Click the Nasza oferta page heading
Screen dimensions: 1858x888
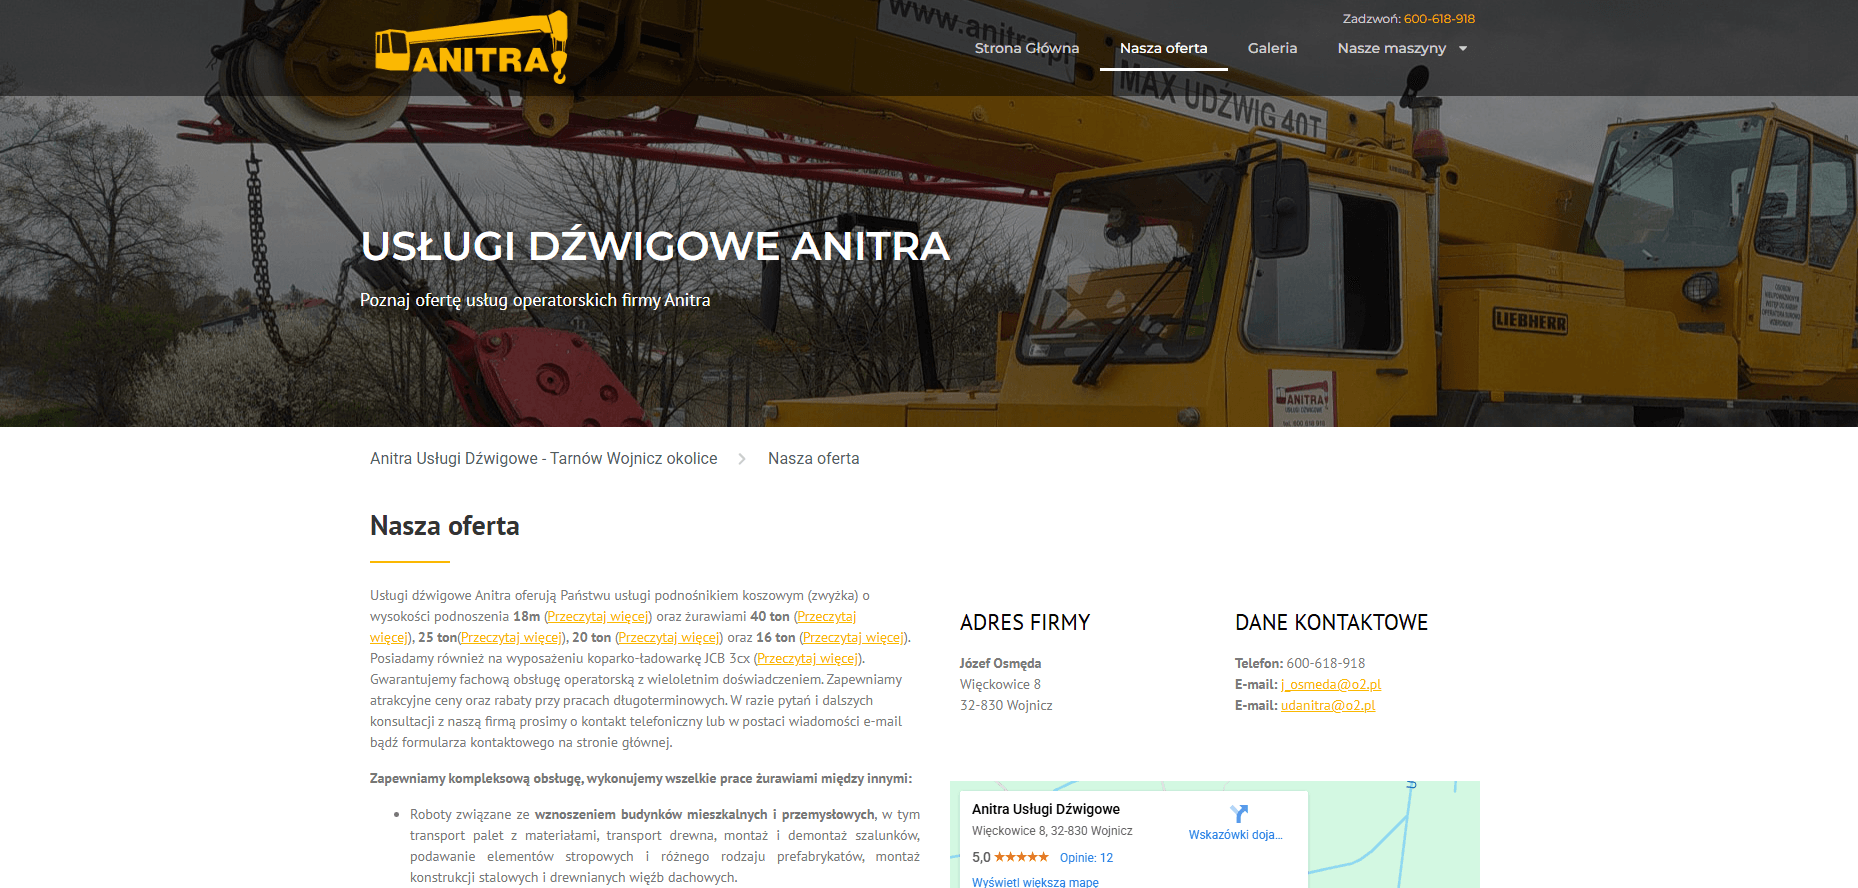pyautogui.click(x=445, y=526)
